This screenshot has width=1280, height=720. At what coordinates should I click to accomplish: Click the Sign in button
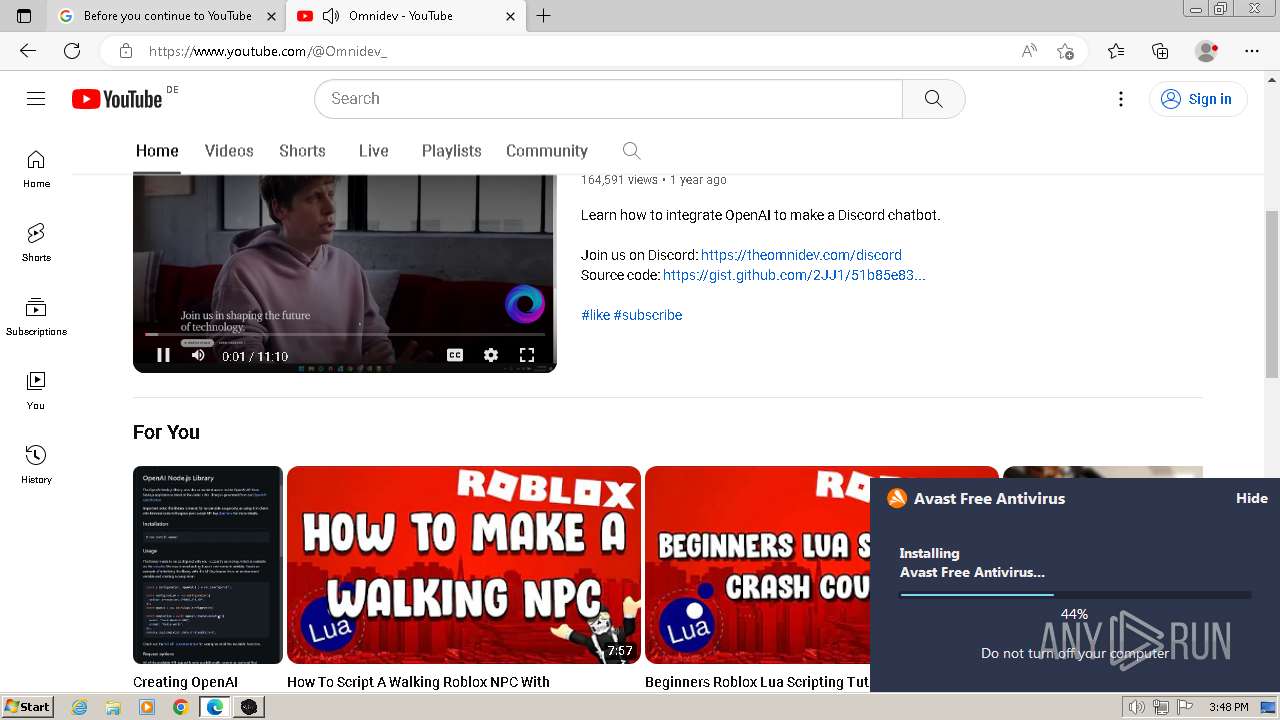(x=1197, y=99)
